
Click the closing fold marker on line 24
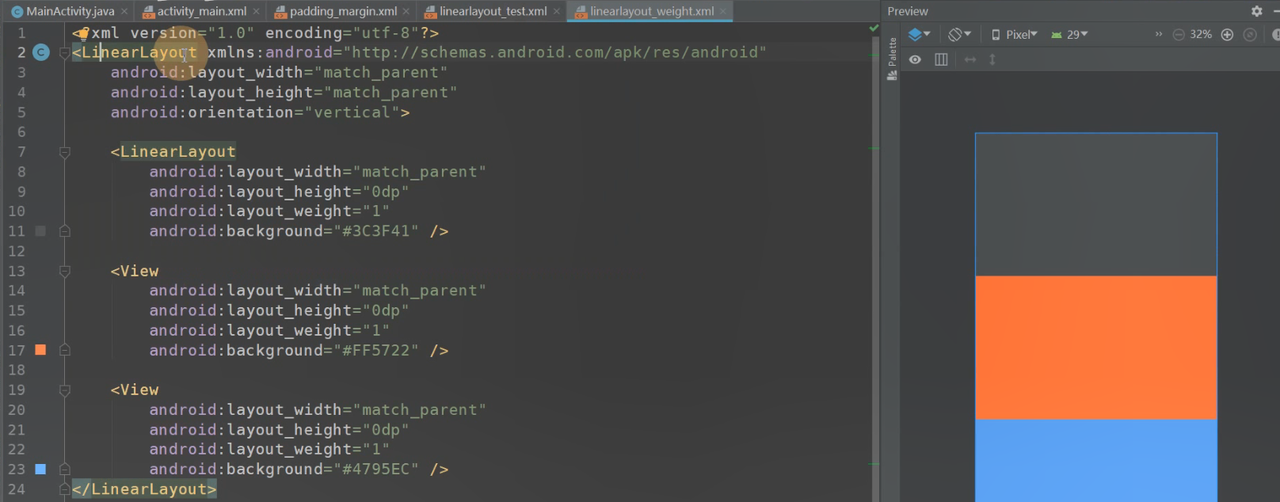coord(64,489)
